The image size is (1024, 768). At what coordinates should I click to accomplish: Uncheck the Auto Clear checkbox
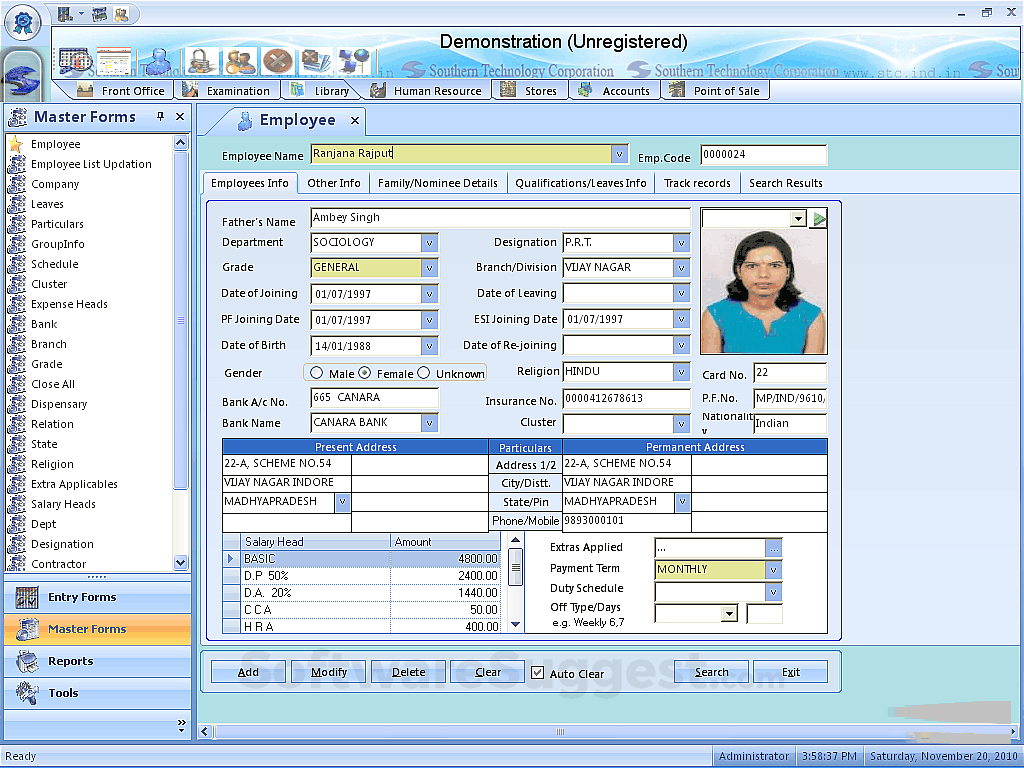tap(538, 673)
